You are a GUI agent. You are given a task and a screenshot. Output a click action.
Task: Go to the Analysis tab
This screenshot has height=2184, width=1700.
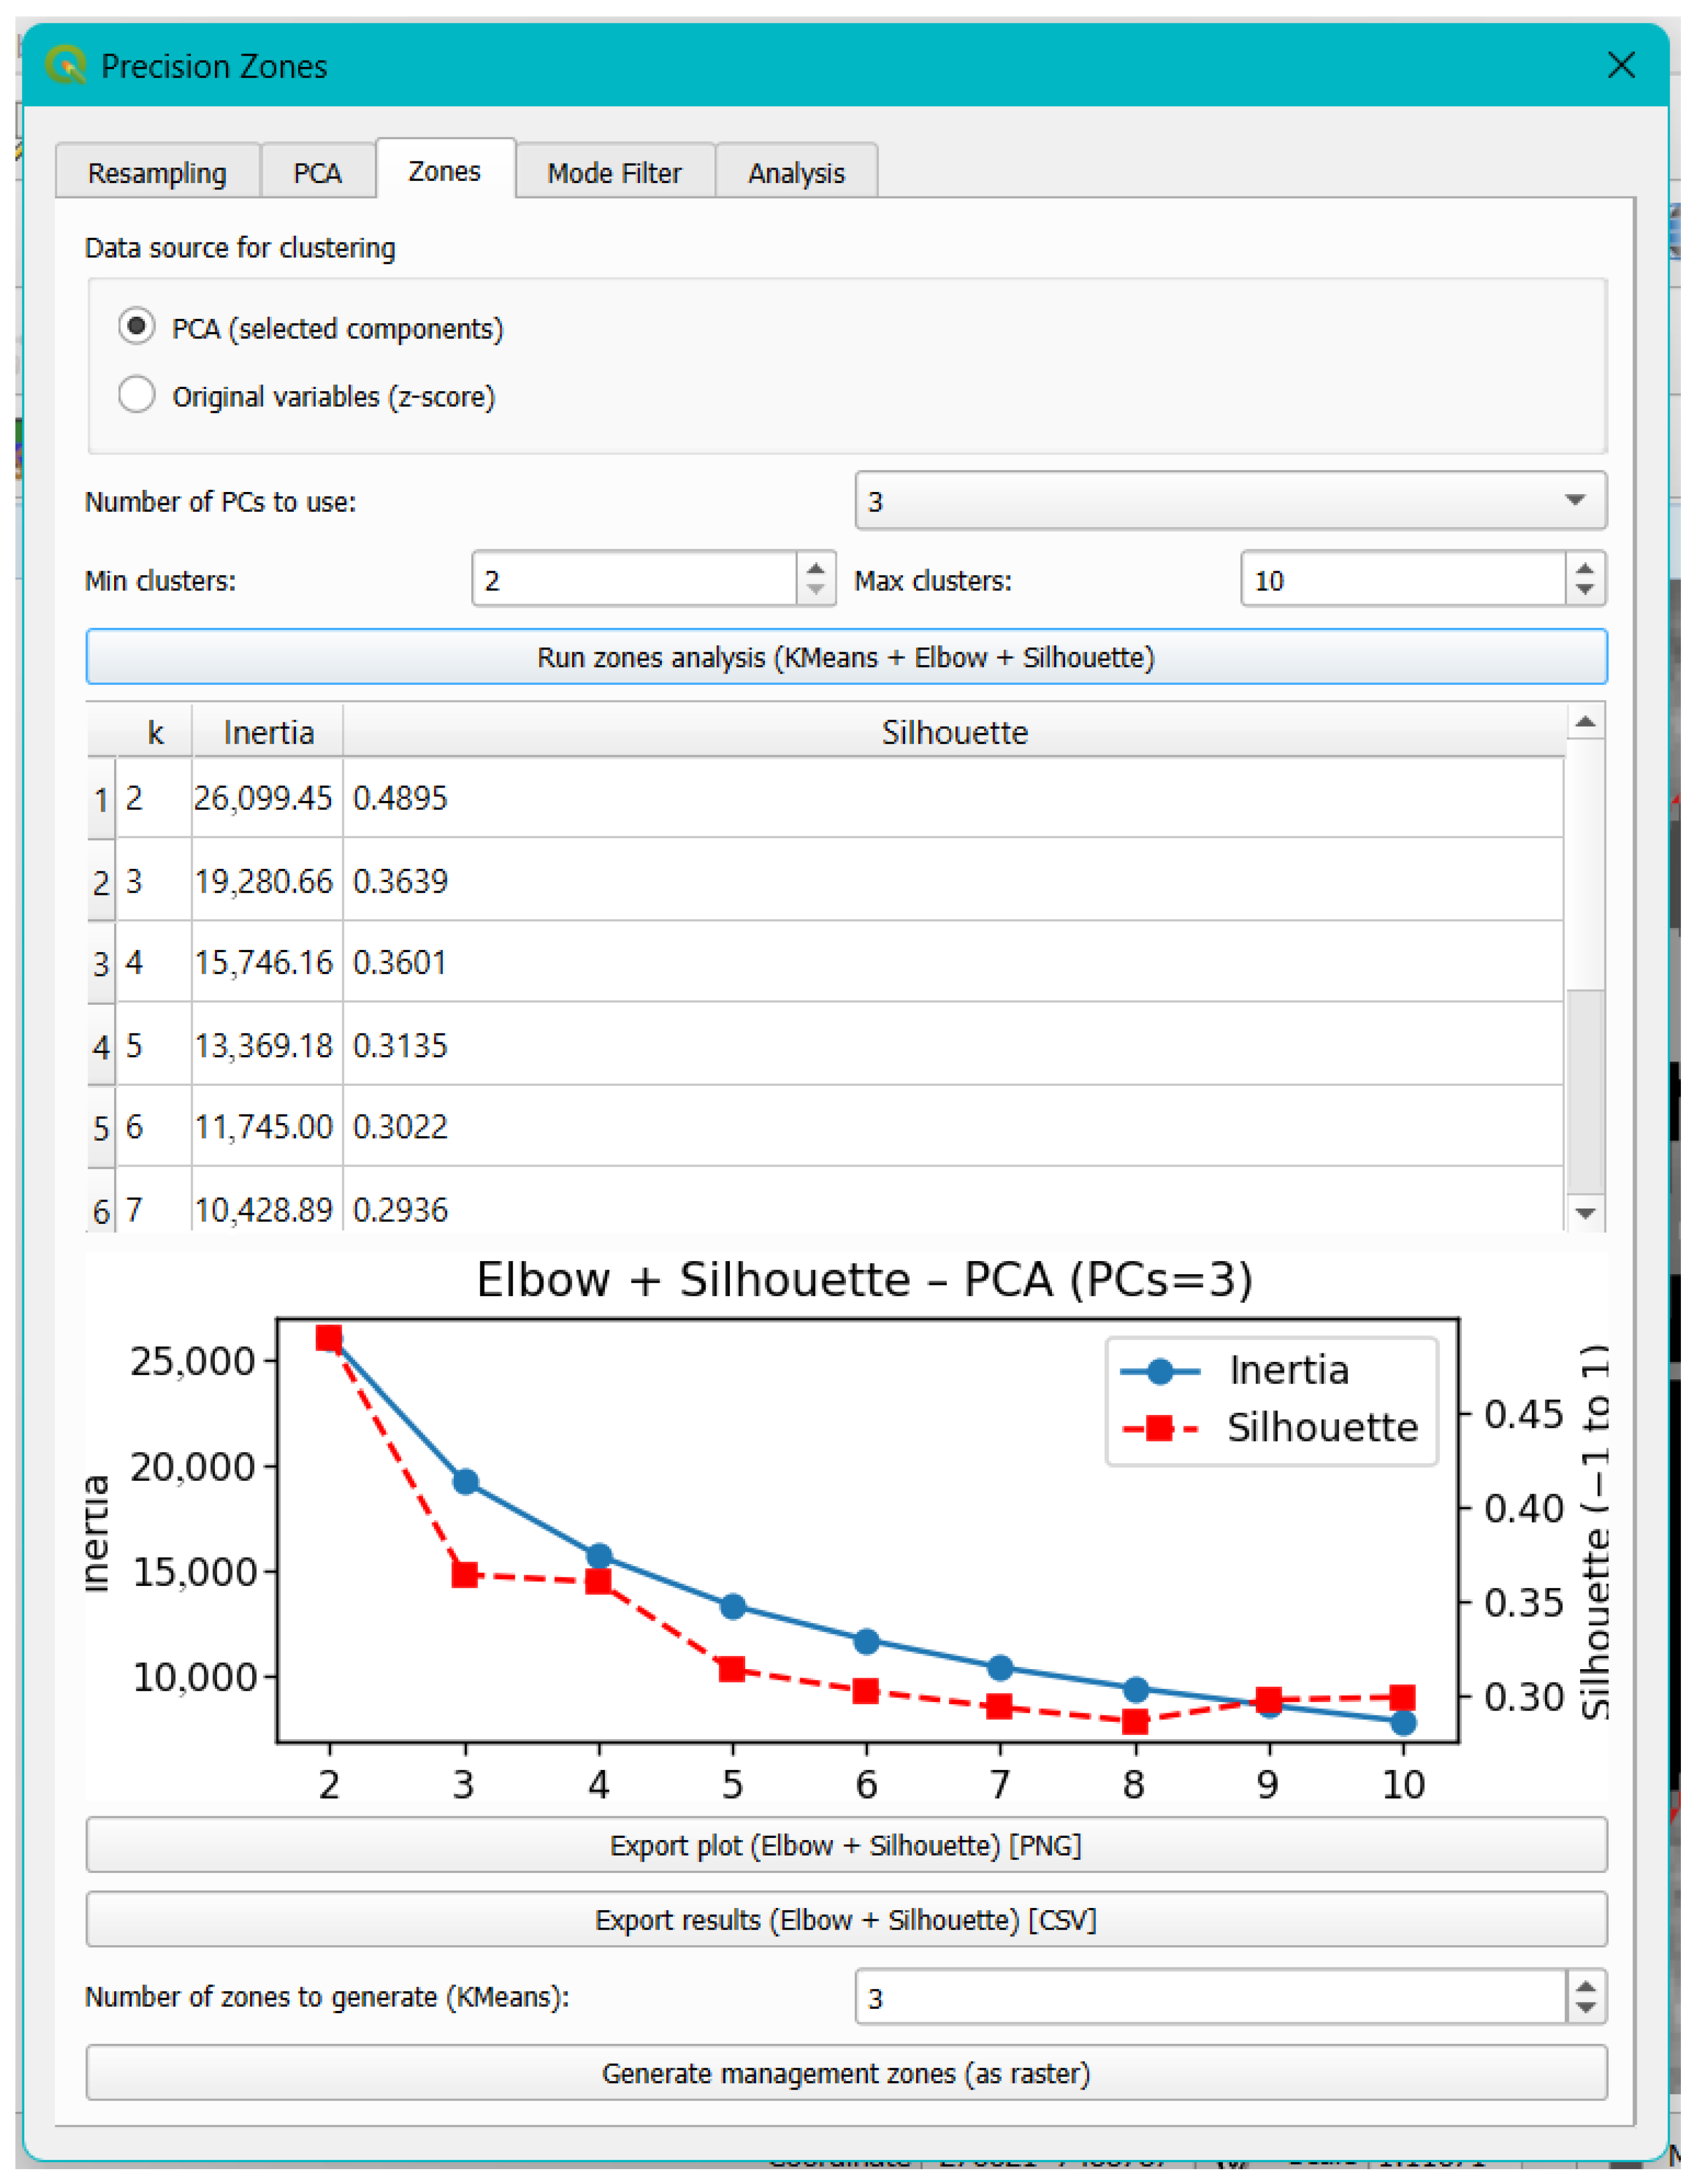[x=796, y=173]
